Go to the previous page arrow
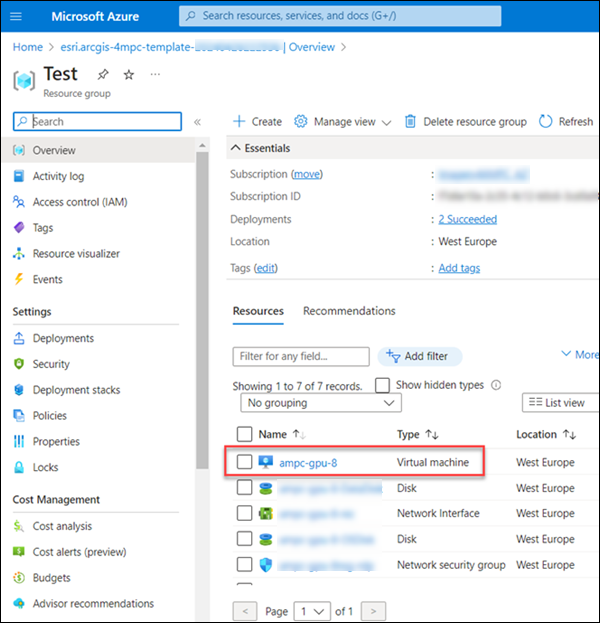This screenshot has height=623, width=600. click(245, 611)
